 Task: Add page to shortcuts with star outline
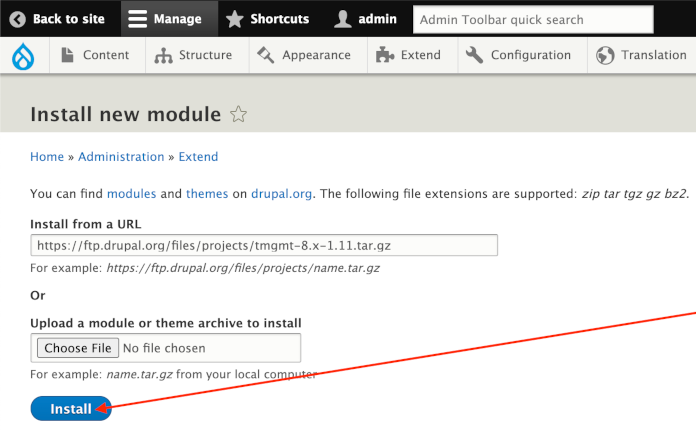(238, 114)
